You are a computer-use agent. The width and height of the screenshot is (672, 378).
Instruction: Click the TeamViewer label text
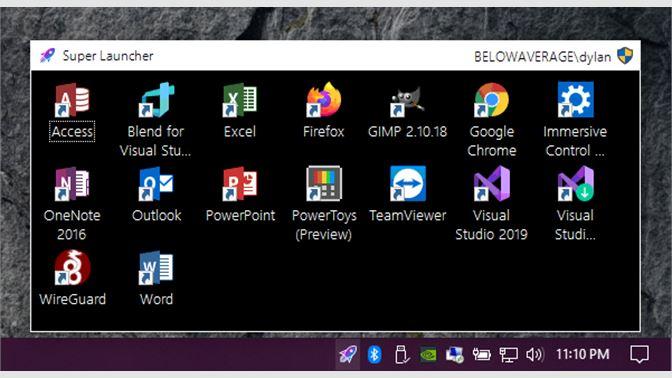coord(408,215)
